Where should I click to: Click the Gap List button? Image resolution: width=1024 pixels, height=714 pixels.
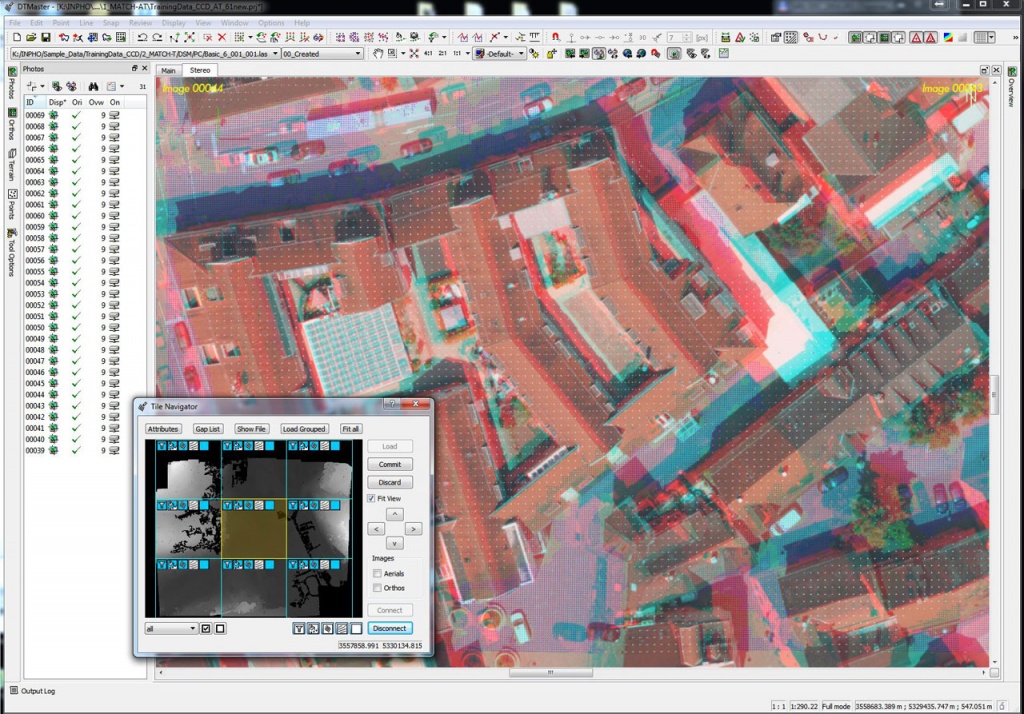click(x=208, y=429)
